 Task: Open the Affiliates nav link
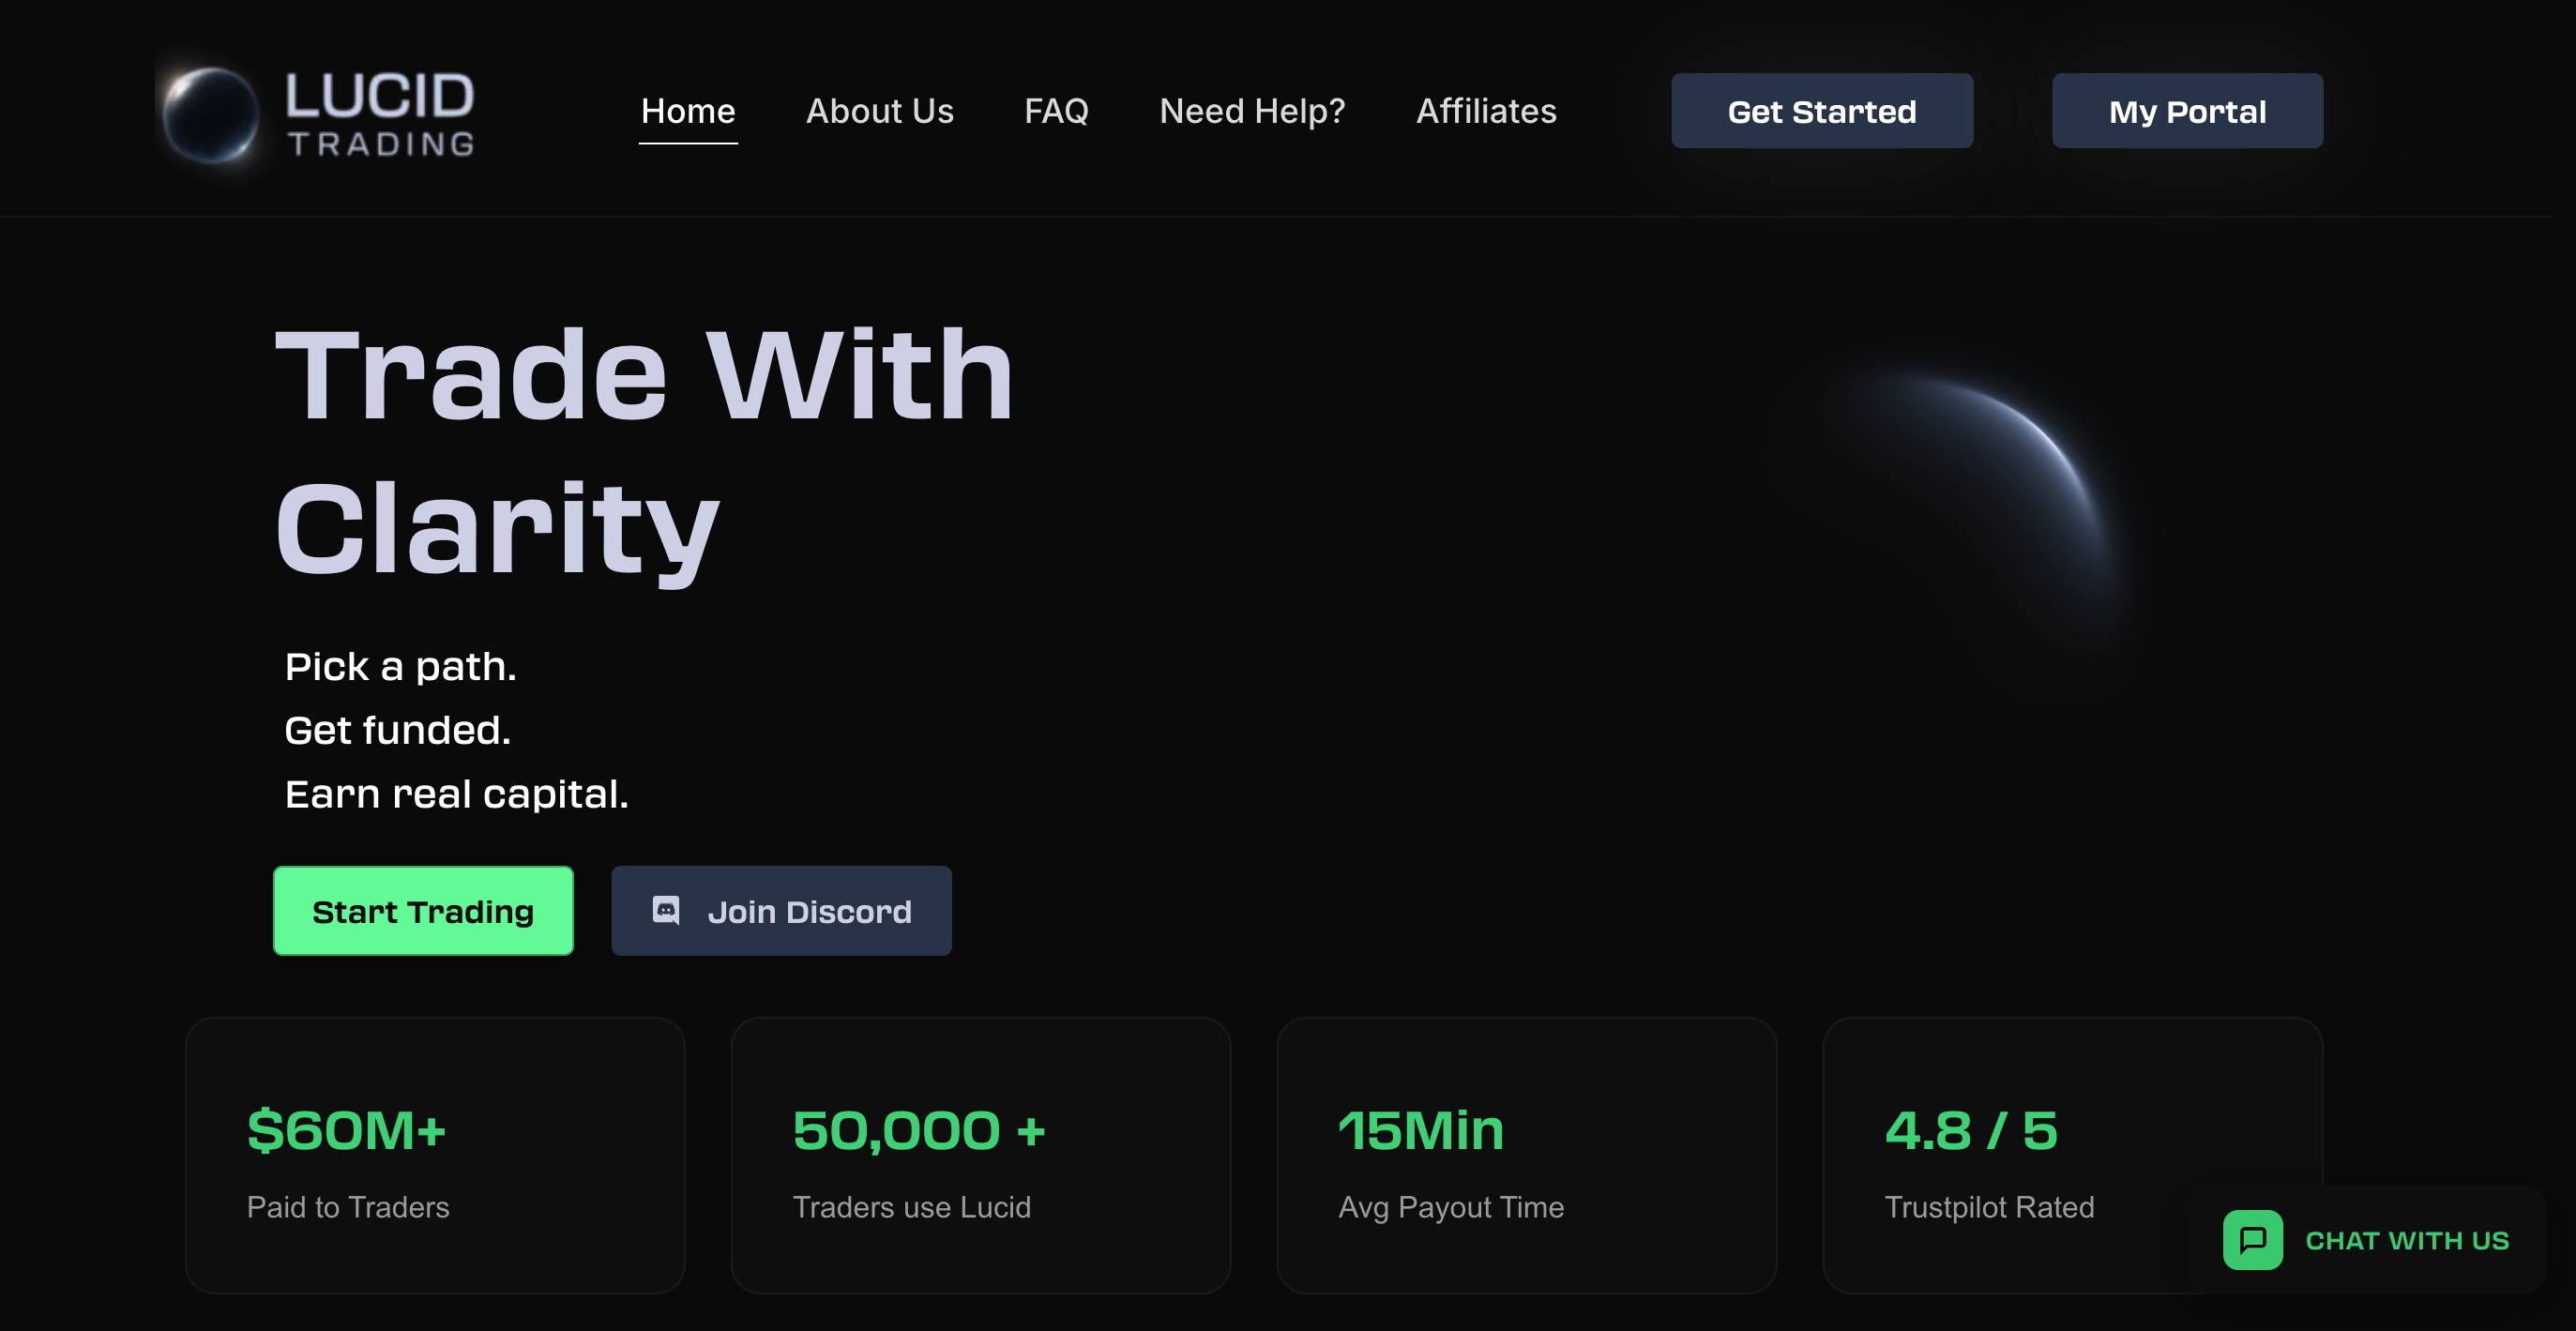click(x=1486, y=111)
